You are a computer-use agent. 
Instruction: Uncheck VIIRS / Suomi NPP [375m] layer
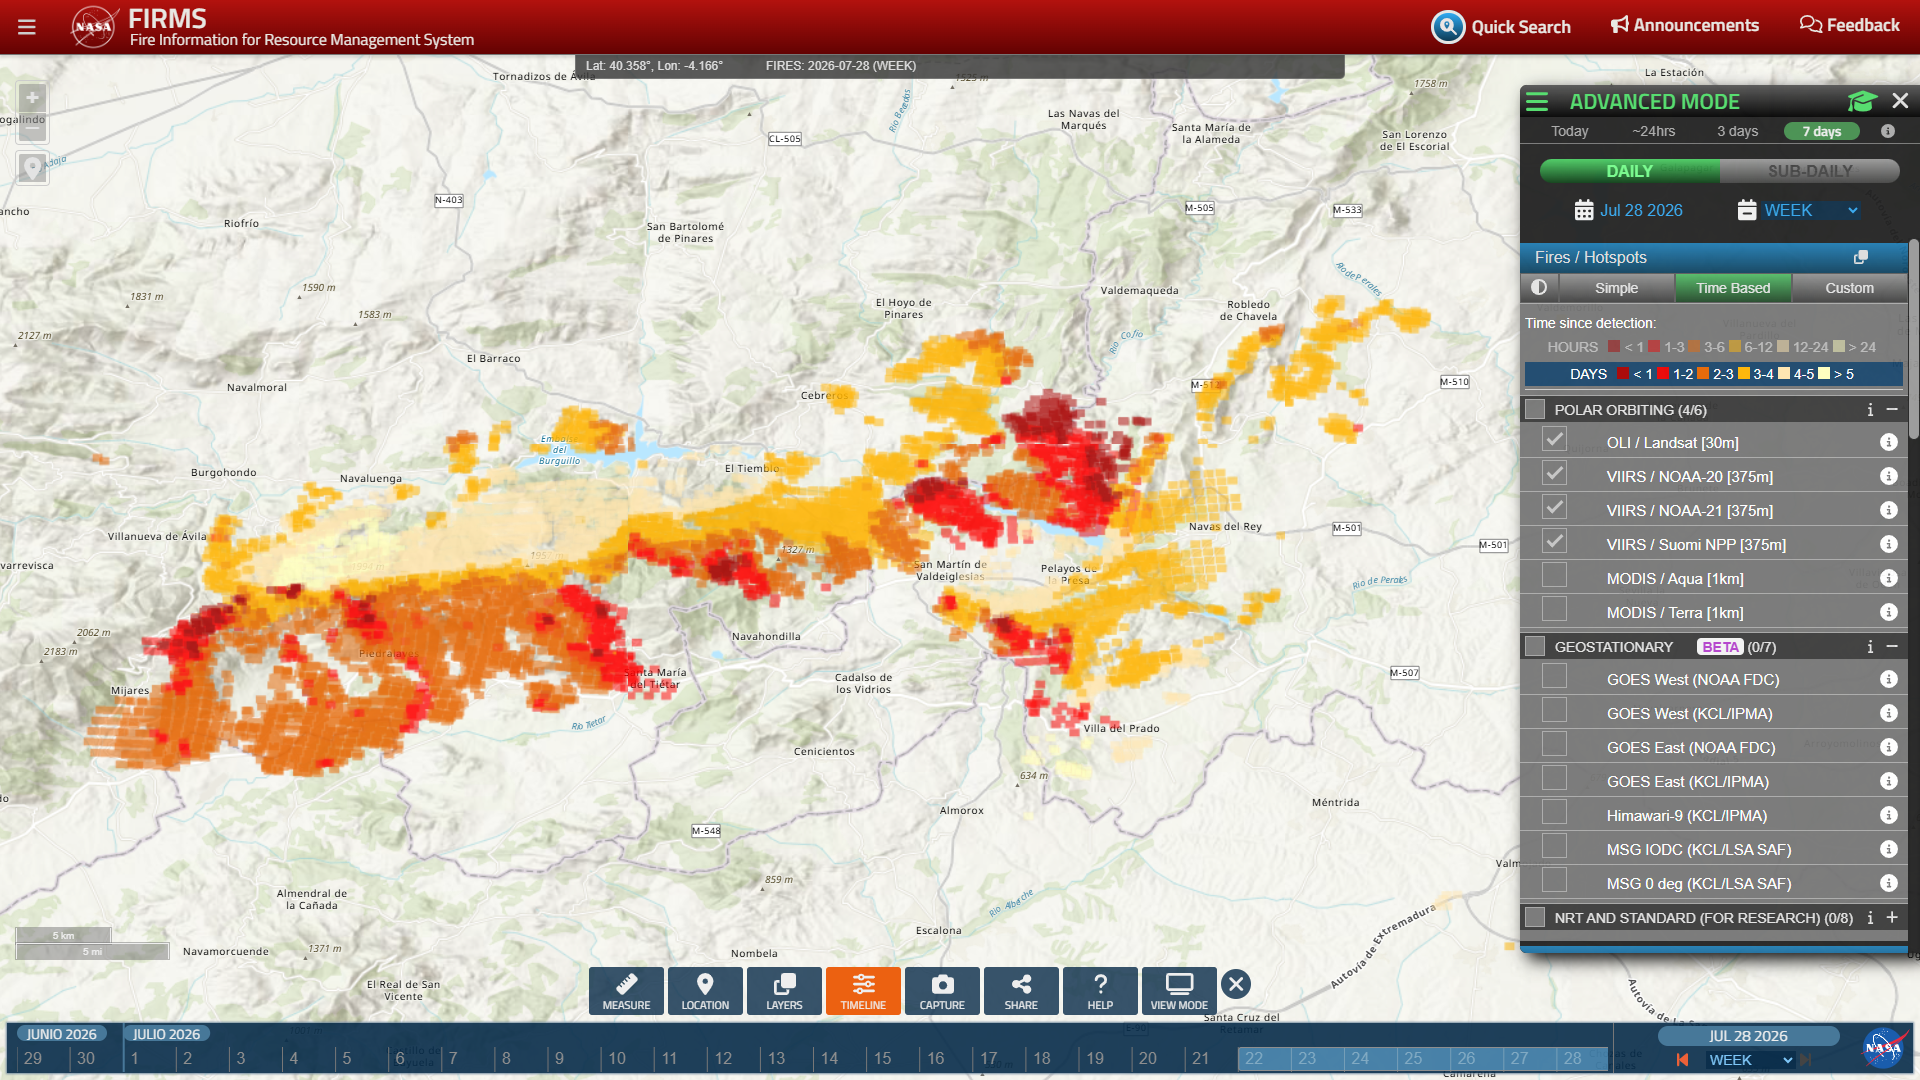tap(1554, 543)
